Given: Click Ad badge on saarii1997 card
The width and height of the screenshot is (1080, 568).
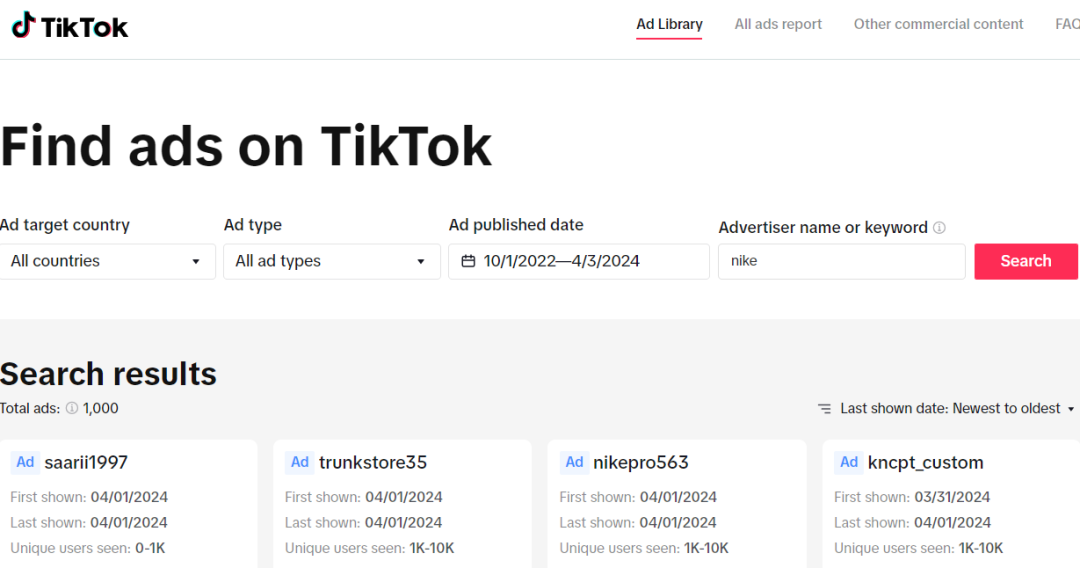Looking at the screenshot, I should point(25,462).
